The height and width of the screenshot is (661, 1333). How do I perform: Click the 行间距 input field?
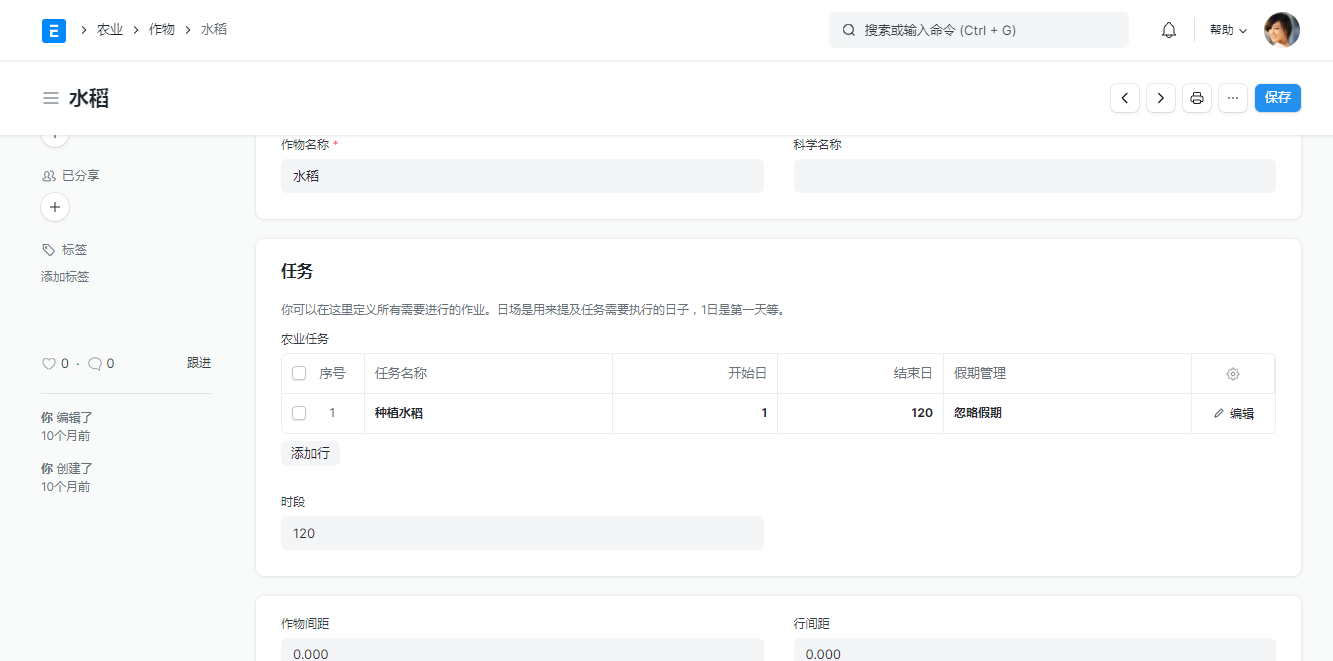coord(1035,650)
